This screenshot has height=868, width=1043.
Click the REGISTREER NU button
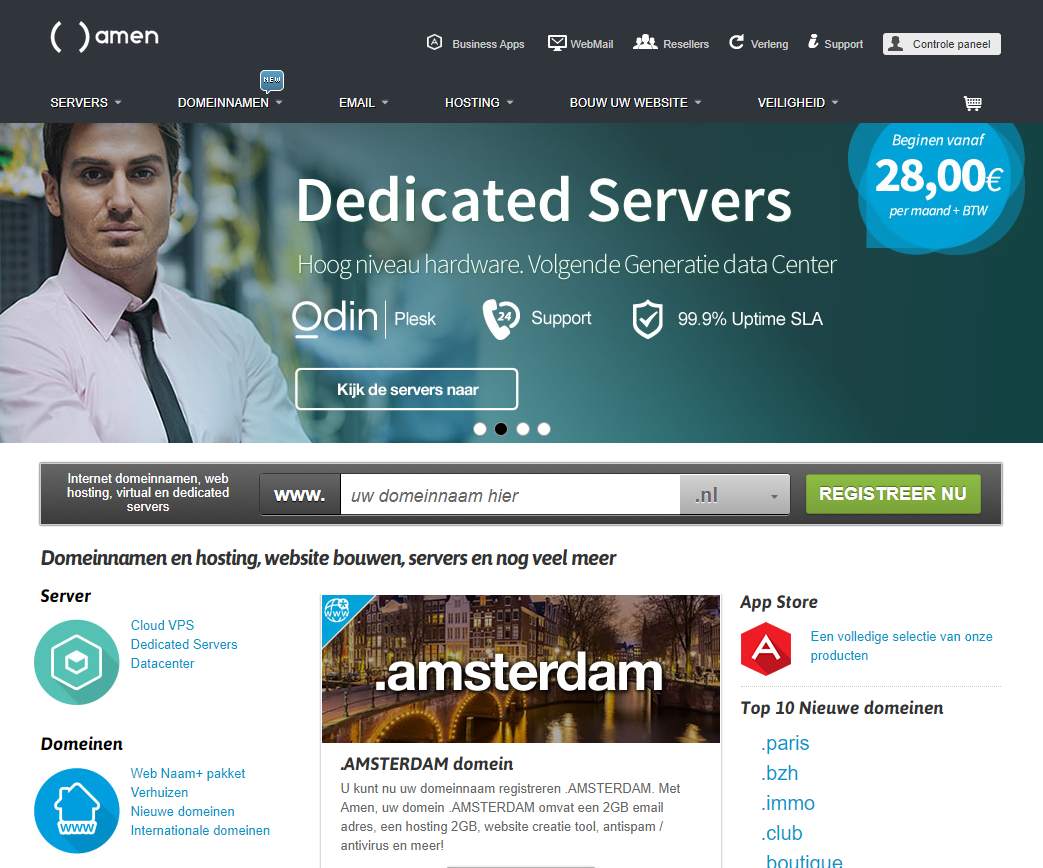coord(893,494)
